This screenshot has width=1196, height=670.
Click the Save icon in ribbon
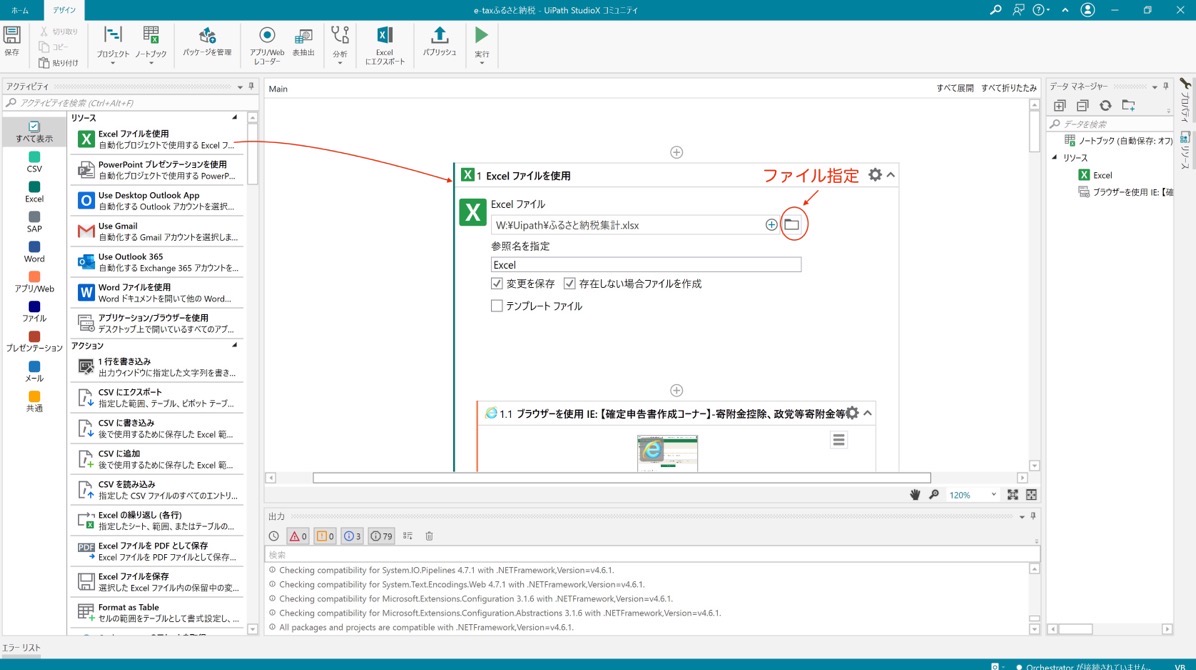[11, 41]
